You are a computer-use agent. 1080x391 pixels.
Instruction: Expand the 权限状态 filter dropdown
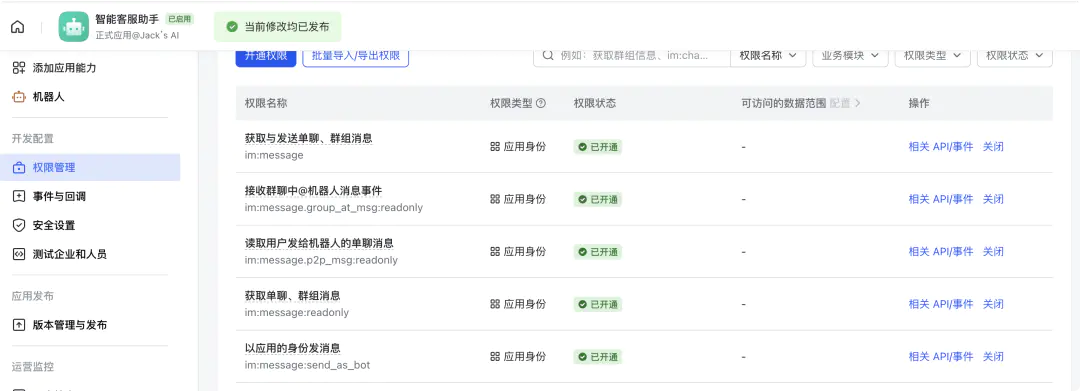pyautogui.click(x=1015, y=55)
